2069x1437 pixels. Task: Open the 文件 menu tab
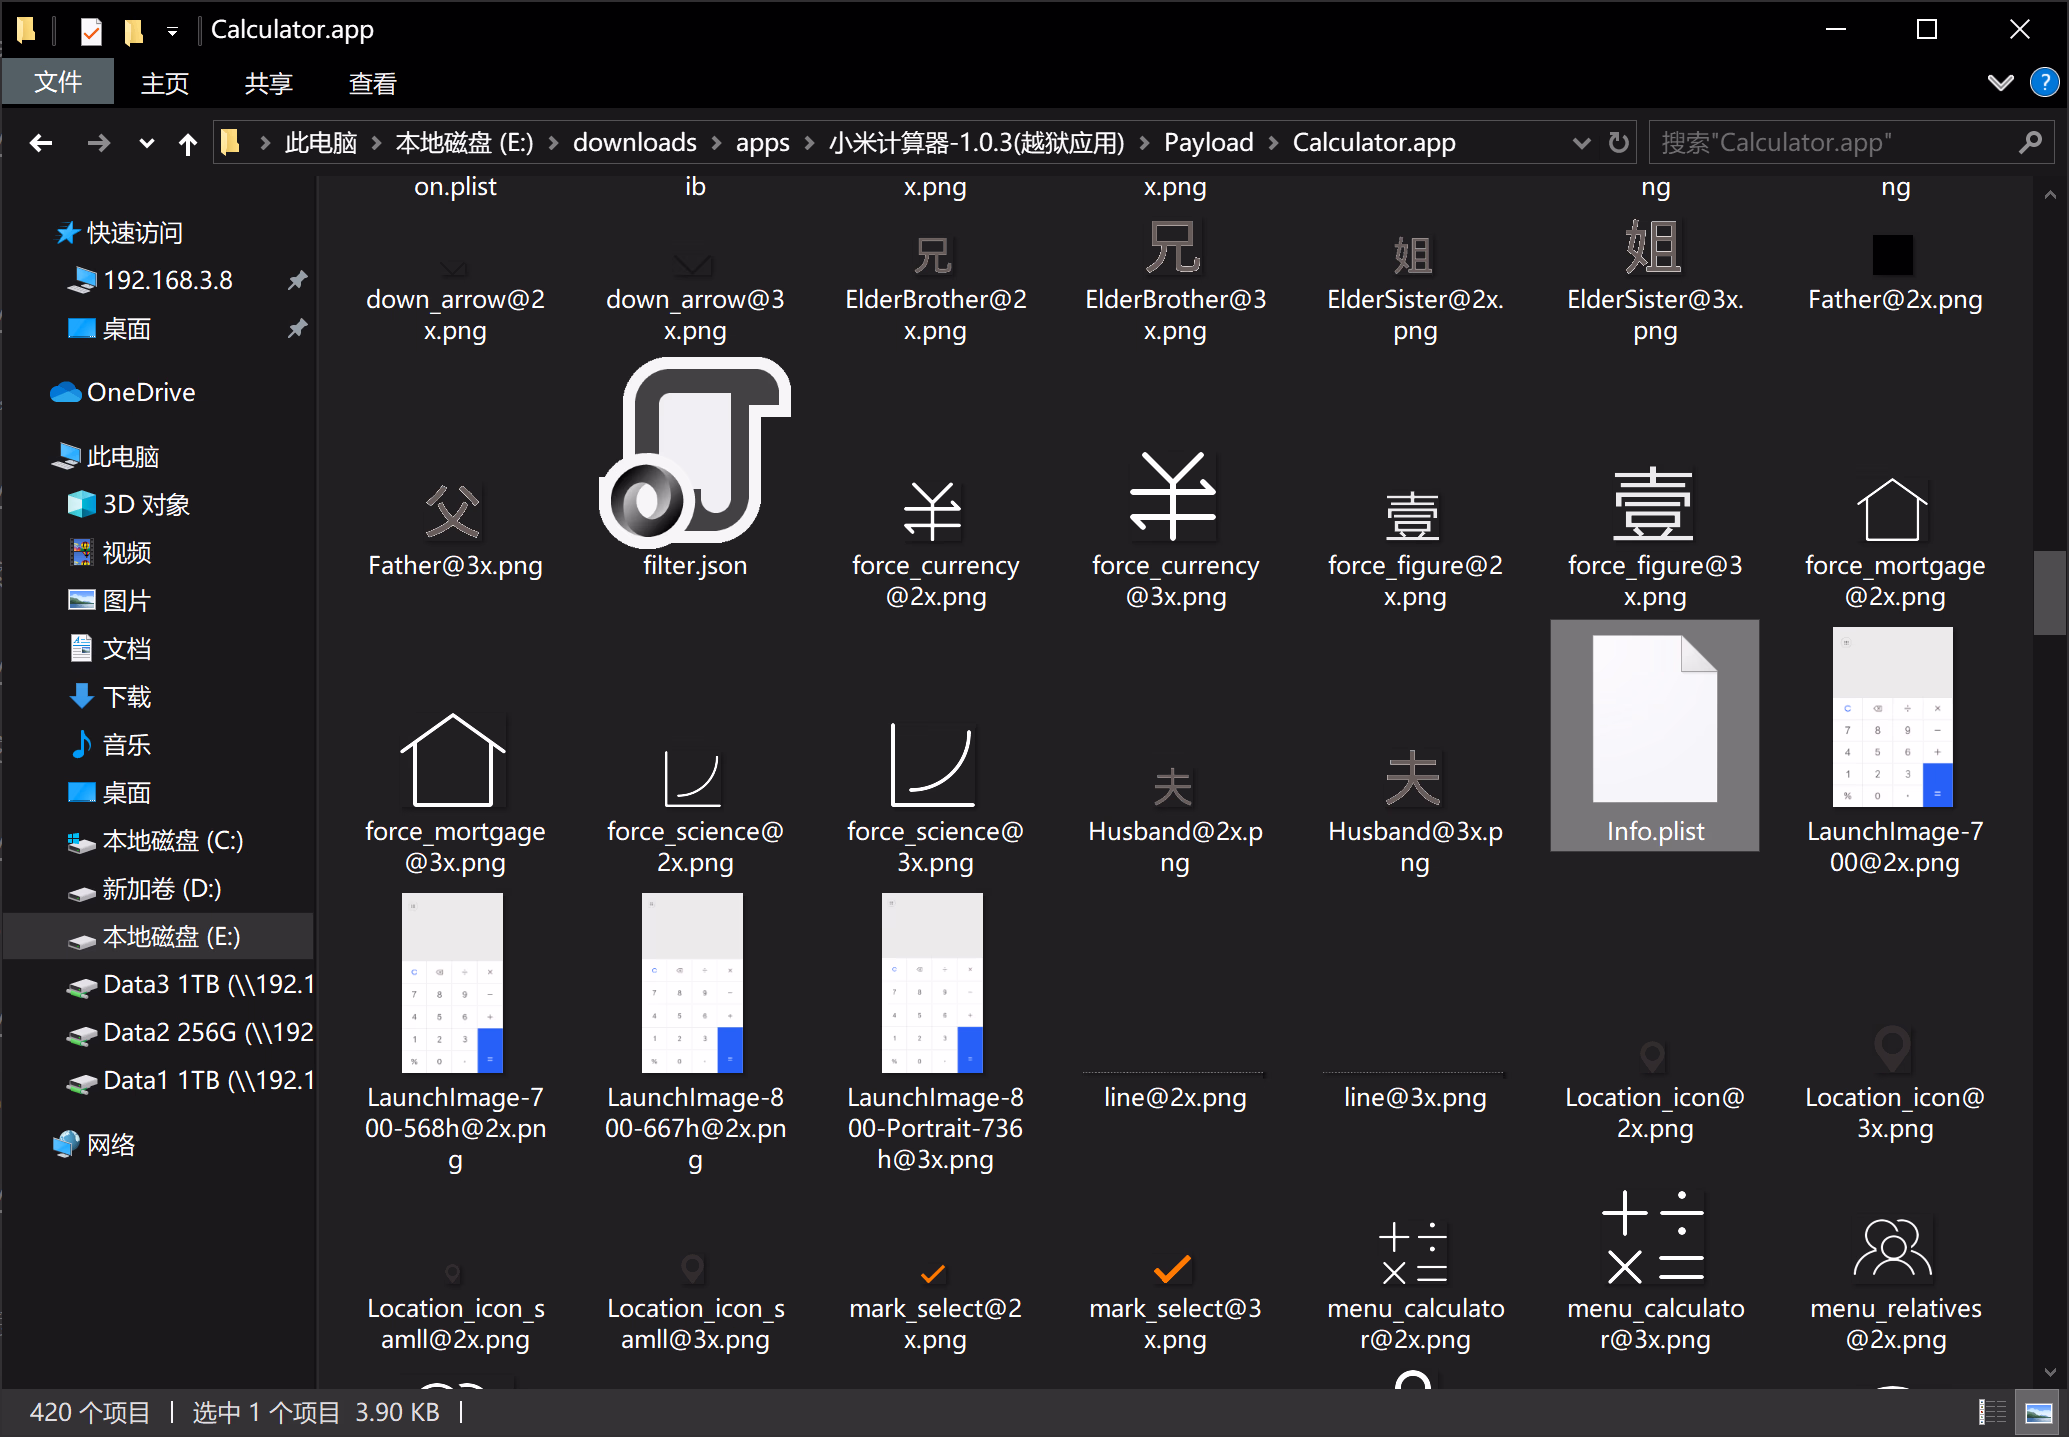coord(58,82)
